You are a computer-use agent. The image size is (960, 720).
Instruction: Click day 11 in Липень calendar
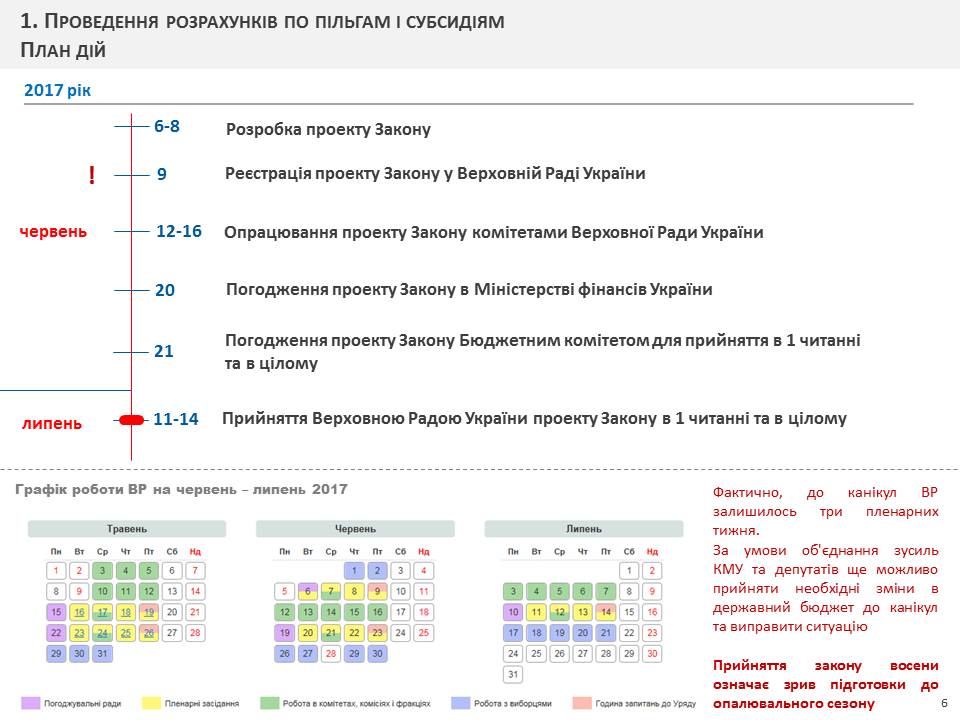click(536, 612)
